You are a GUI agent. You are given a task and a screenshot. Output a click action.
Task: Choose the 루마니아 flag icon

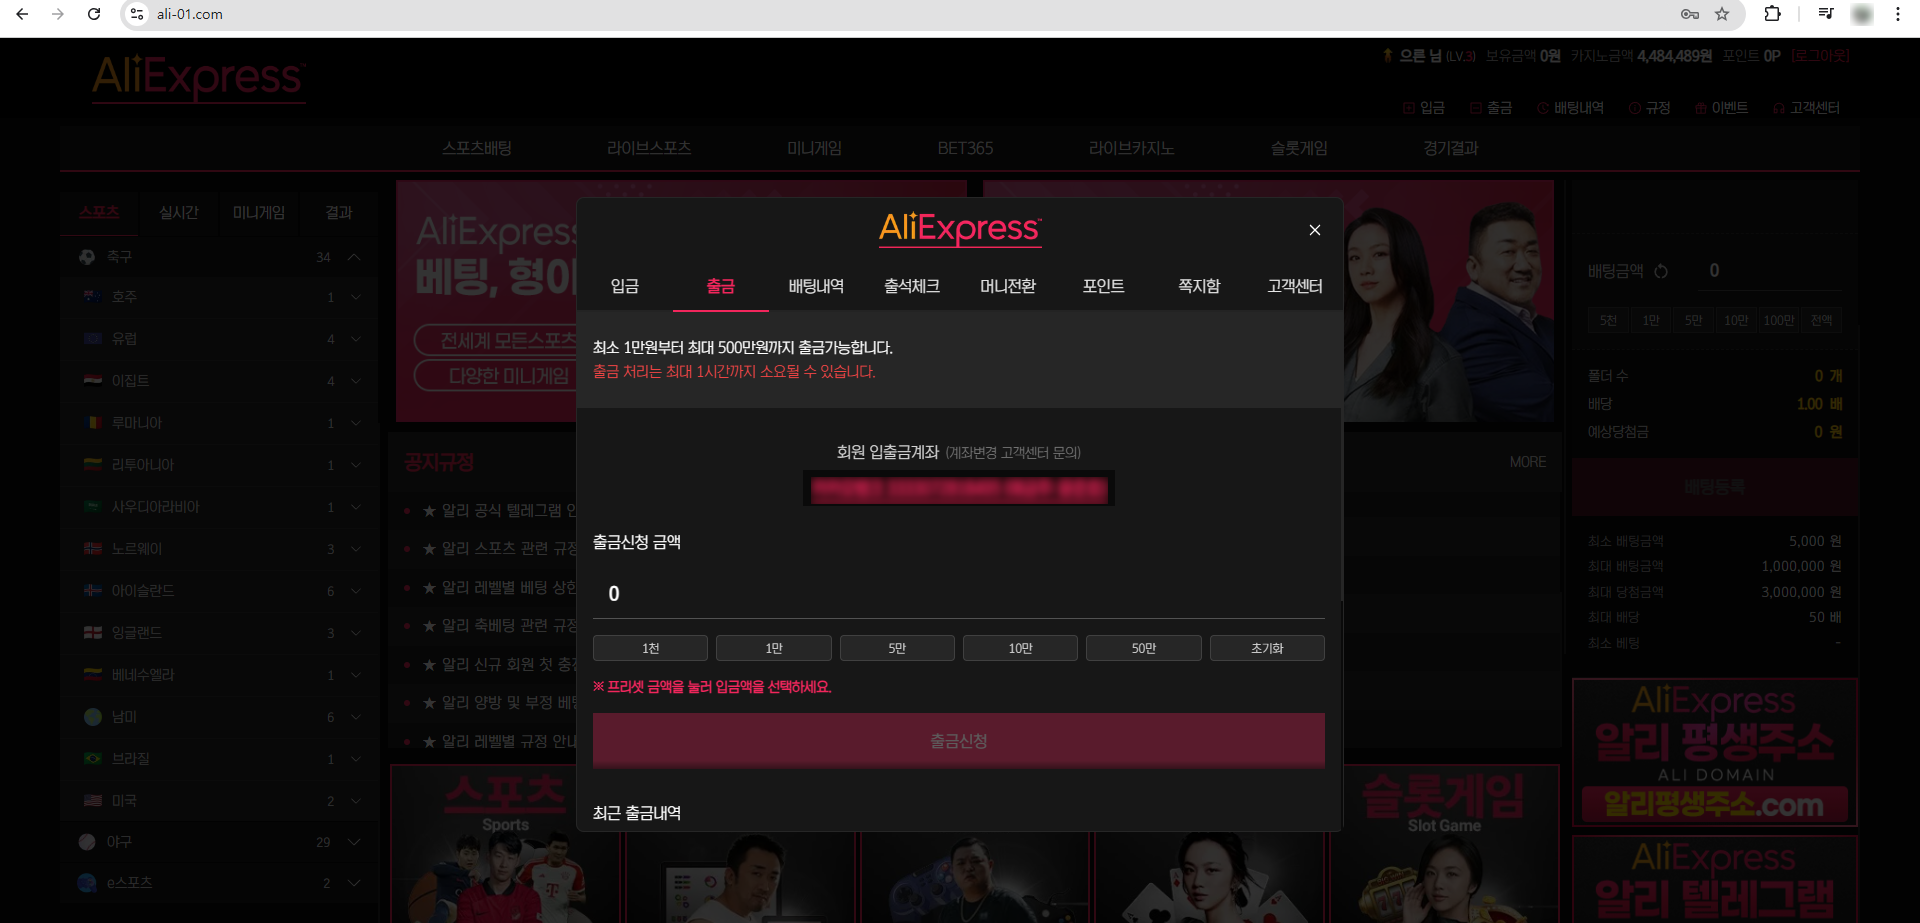[x=93, y=423]
